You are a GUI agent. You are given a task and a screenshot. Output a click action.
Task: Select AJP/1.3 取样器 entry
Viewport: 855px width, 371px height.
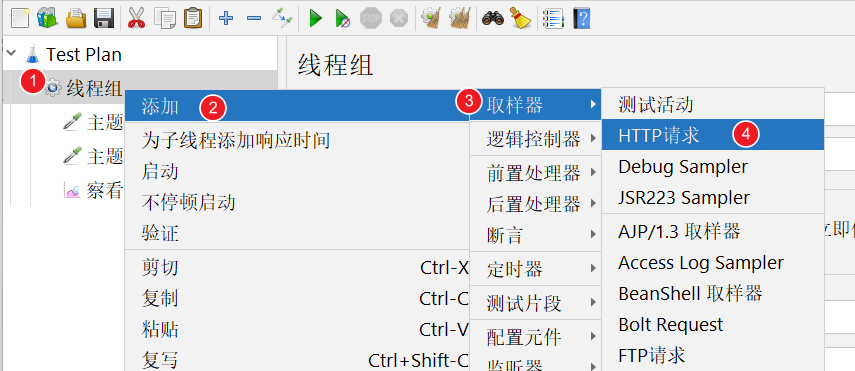tap(713, 231)
